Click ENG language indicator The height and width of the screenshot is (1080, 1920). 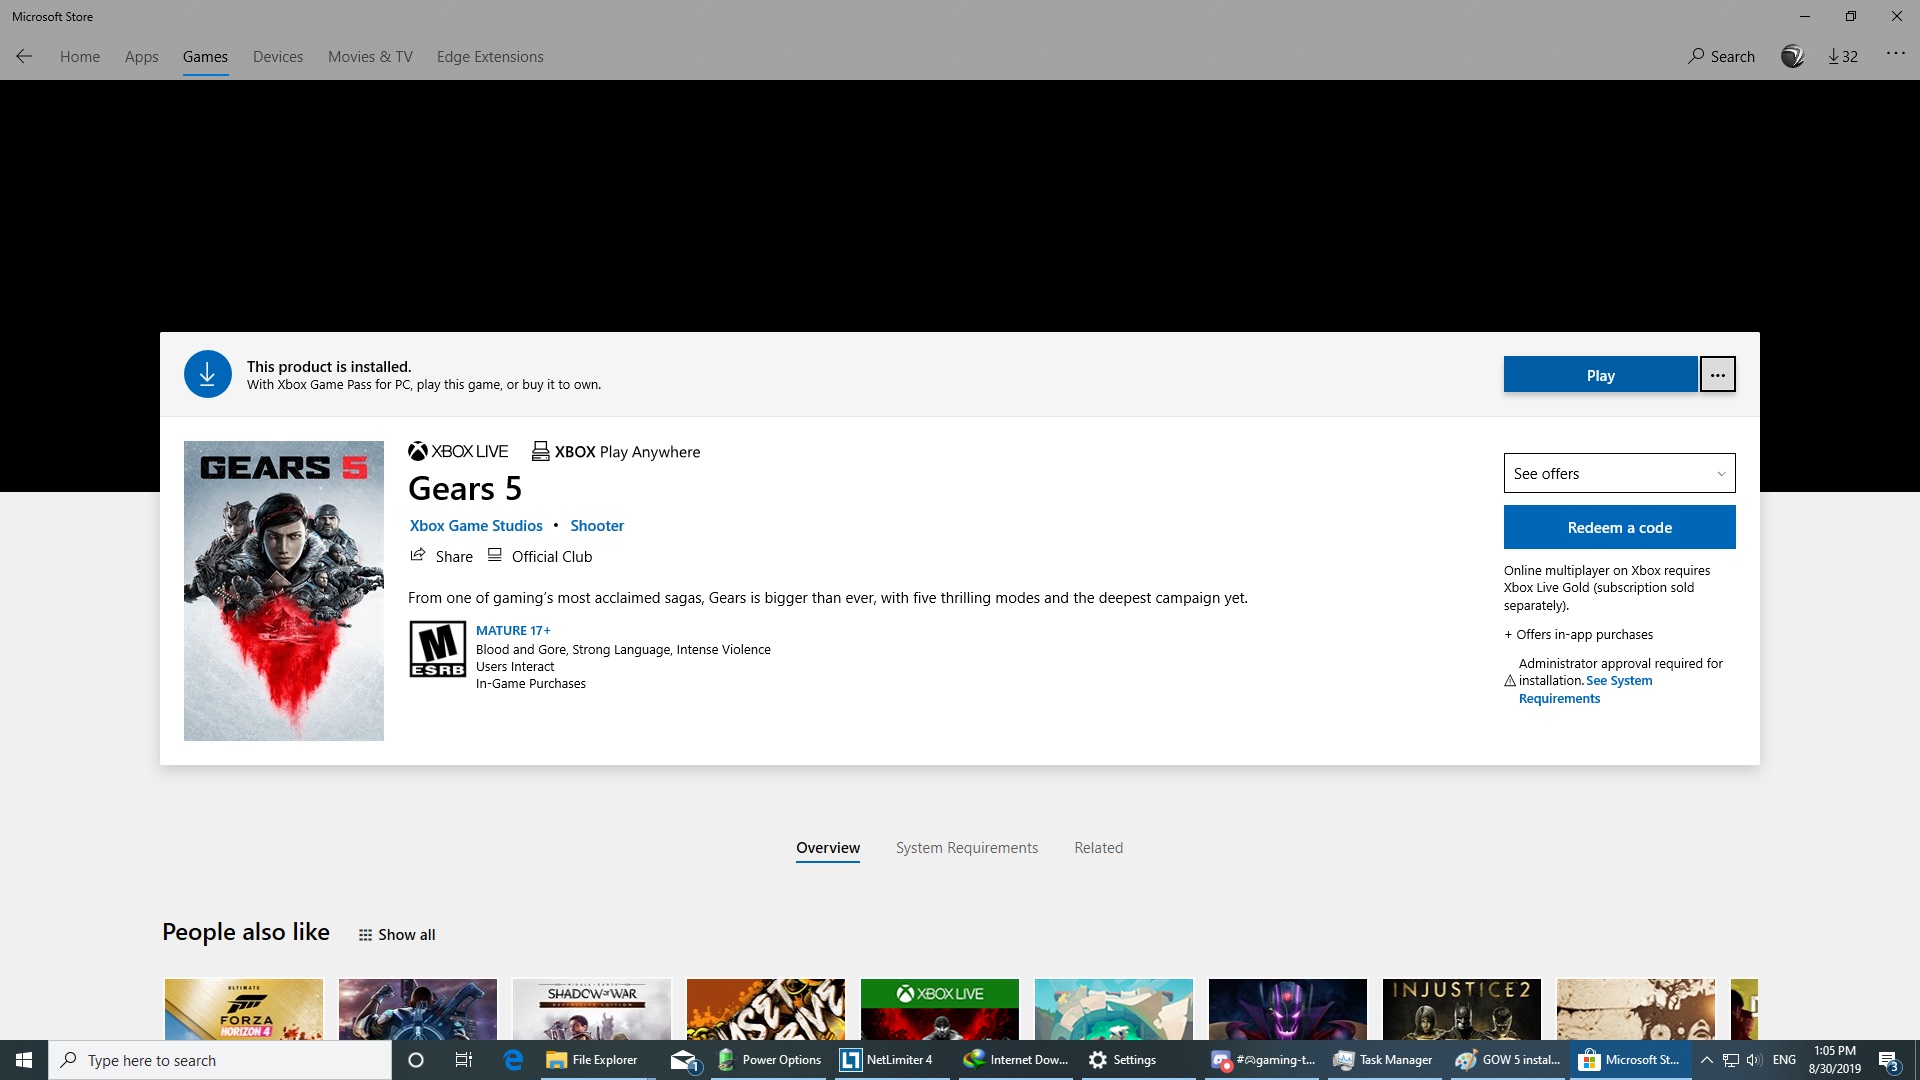(1784, 1060)
